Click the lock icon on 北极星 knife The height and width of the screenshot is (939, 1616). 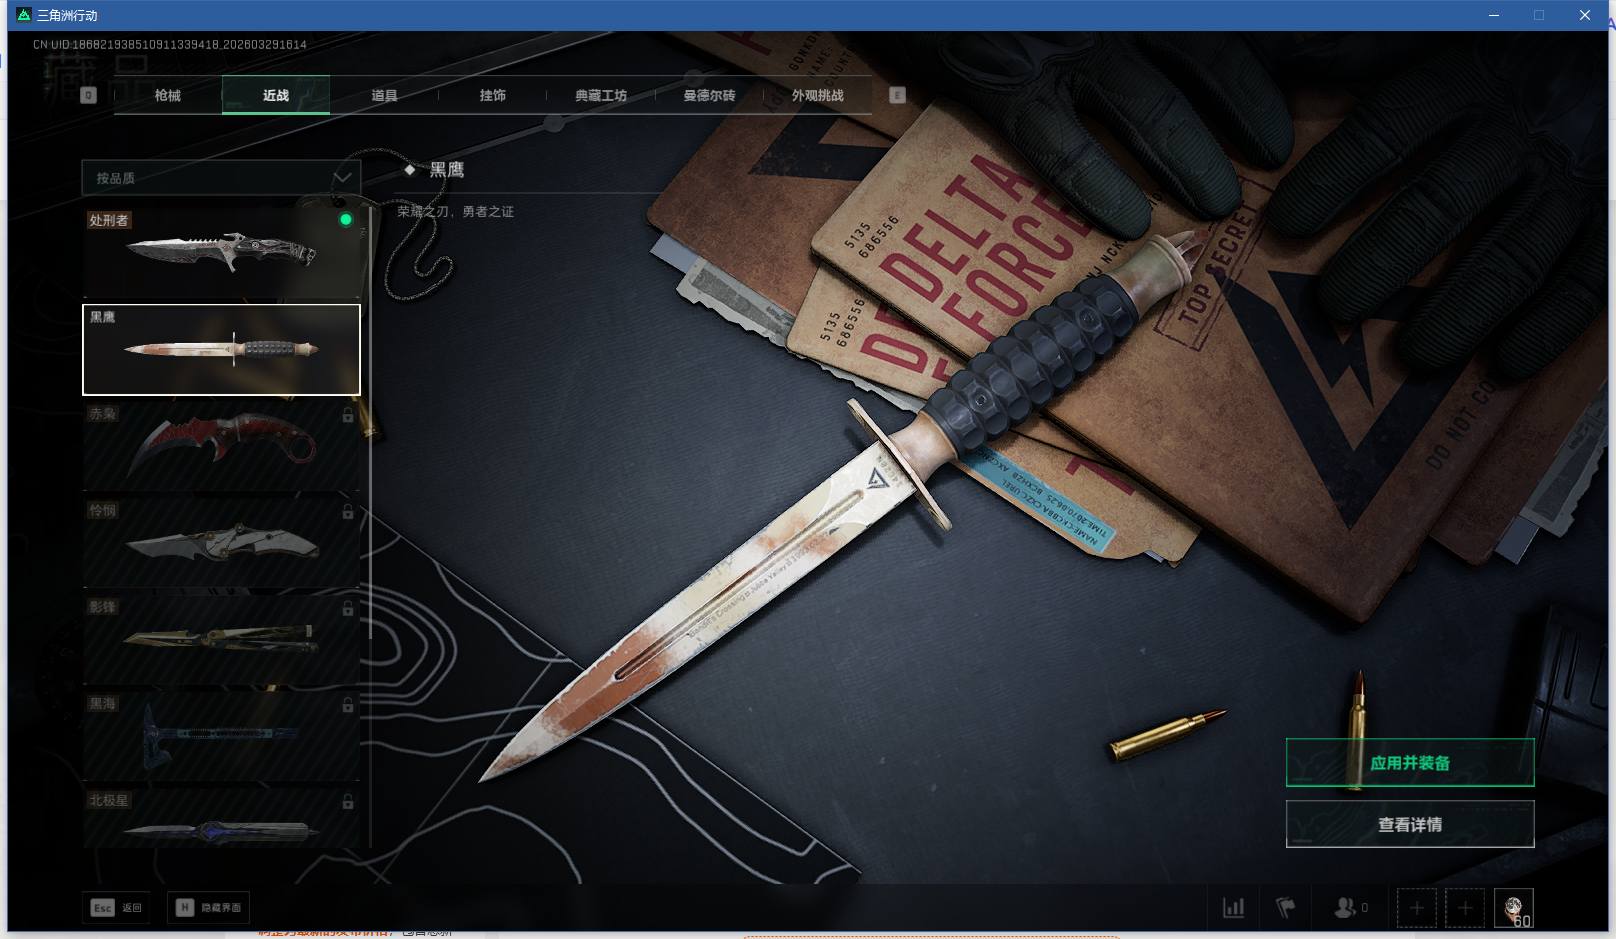348,801
